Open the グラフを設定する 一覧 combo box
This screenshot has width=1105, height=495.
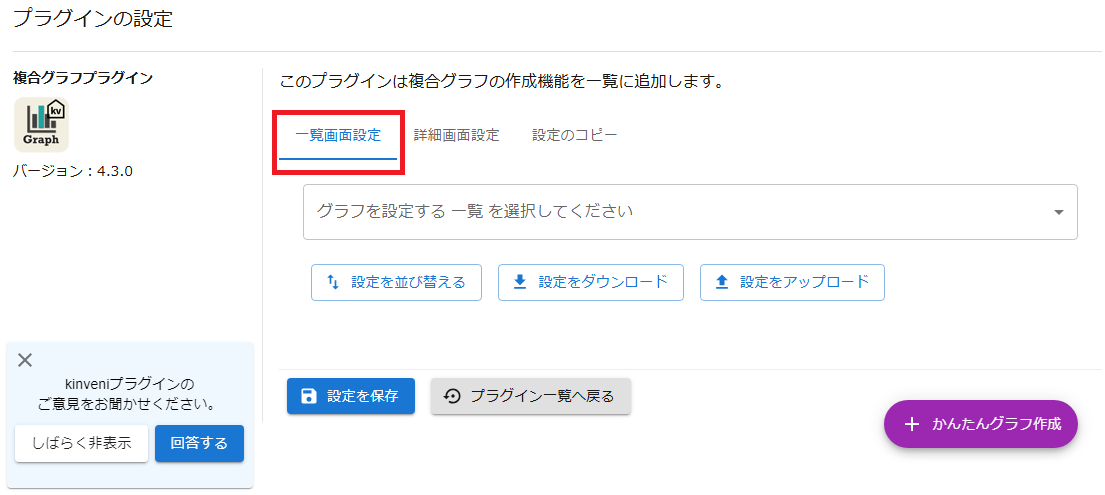tap(690, 212)
